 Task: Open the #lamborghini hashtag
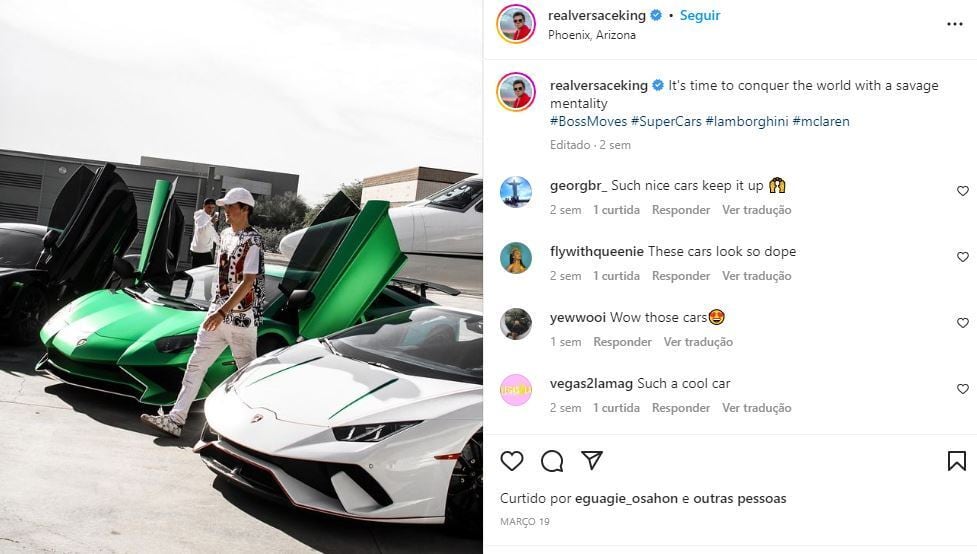746,121
